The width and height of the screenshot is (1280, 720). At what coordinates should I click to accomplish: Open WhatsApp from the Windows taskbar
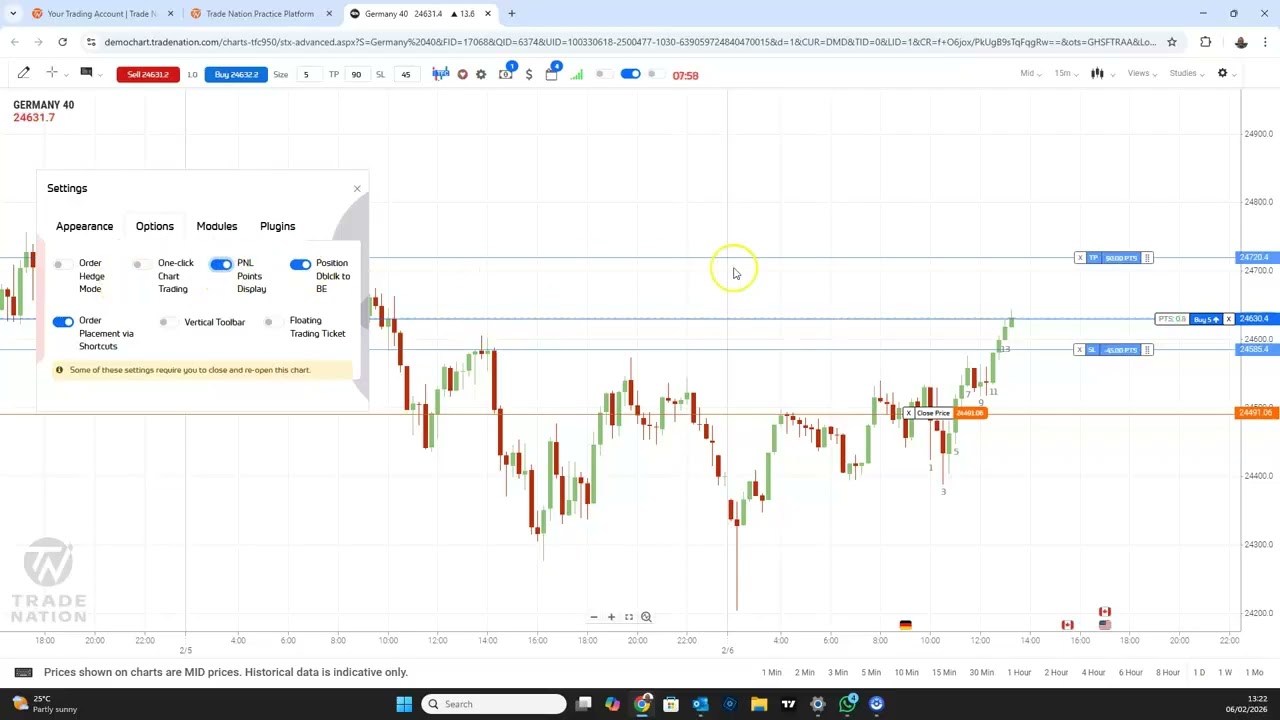848,704
